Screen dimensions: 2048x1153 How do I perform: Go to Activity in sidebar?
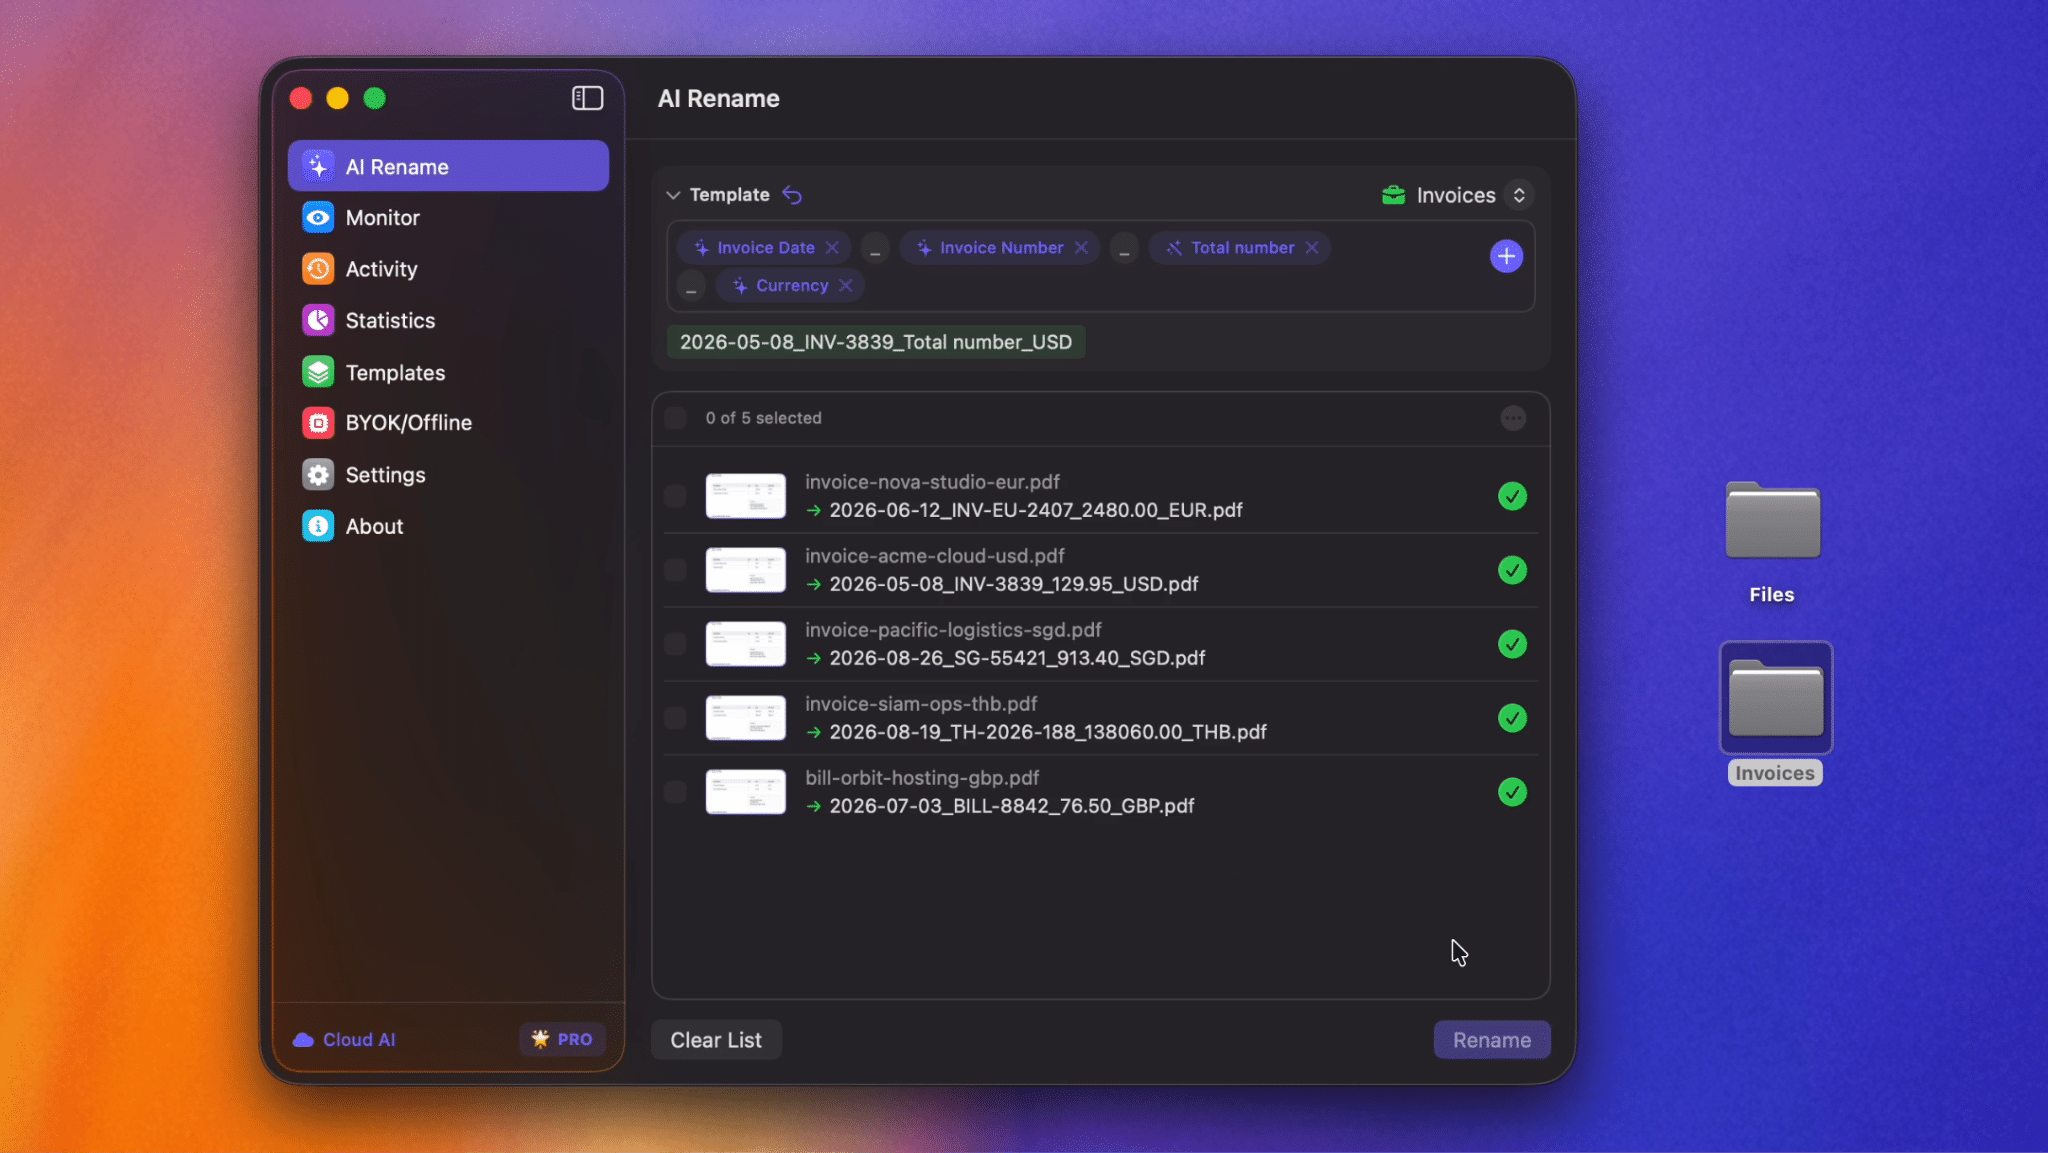pos(448,269)
